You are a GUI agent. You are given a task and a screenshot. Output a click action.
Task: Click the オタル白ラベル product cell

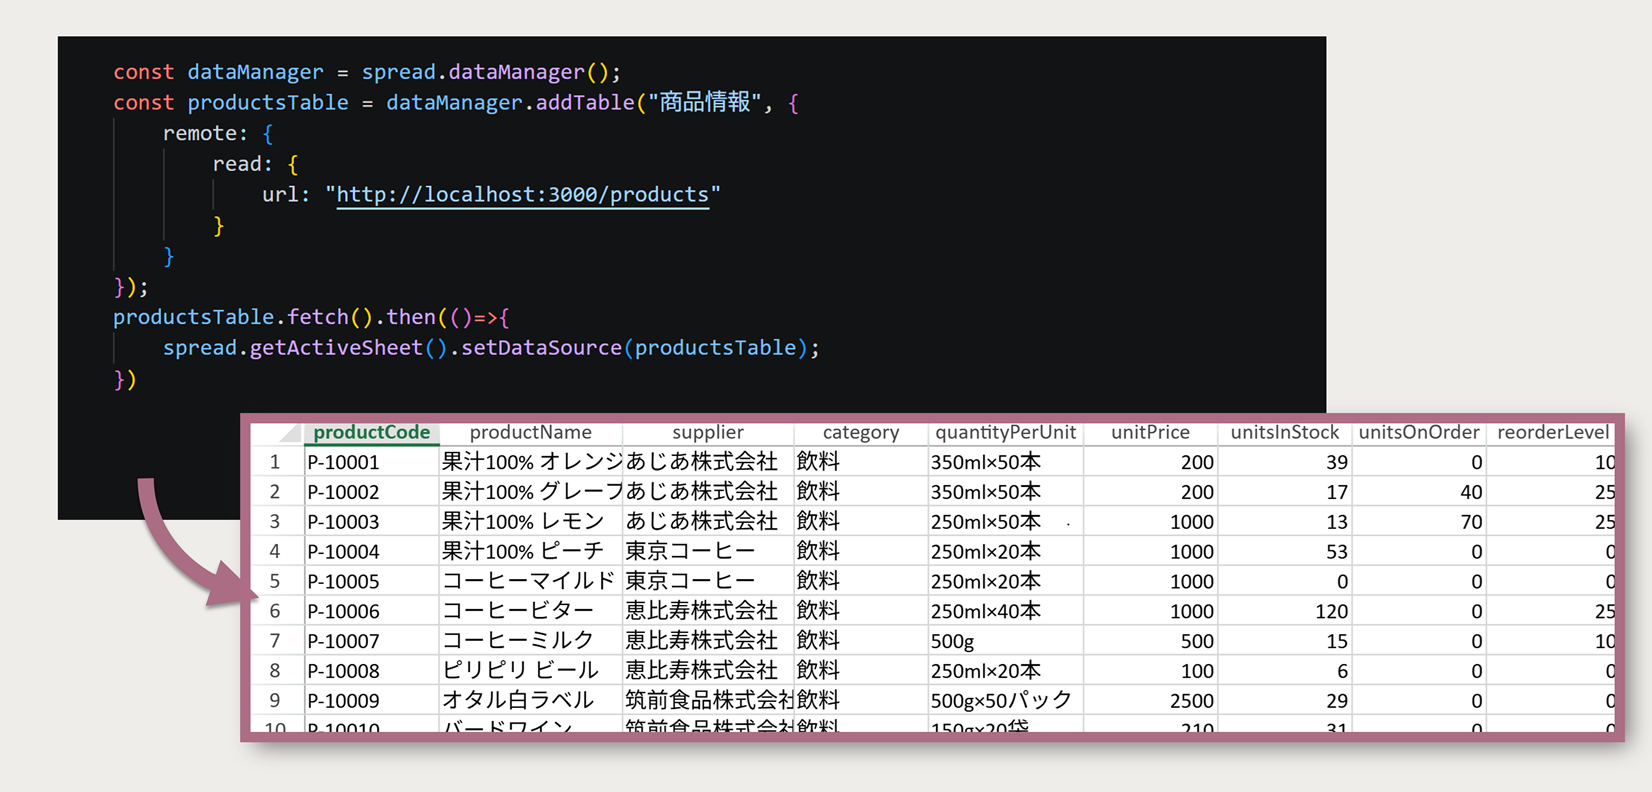pyautogui.click(x=531, y=700)
